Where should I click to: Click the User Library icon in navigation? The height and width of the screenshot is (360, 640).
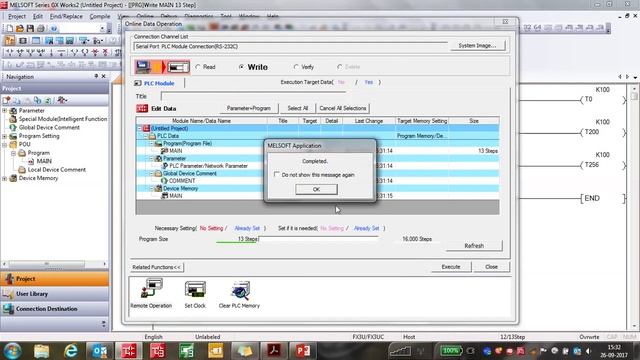(8, 294)
